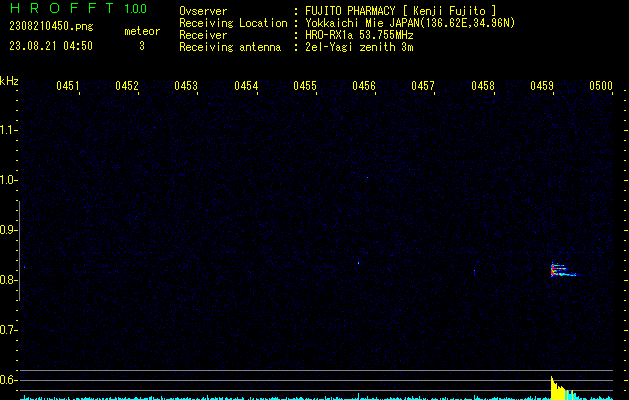The image size is (629, 400).
Task: Select the FUJITO PHARMACY observer name
Action: pos(400,11)
